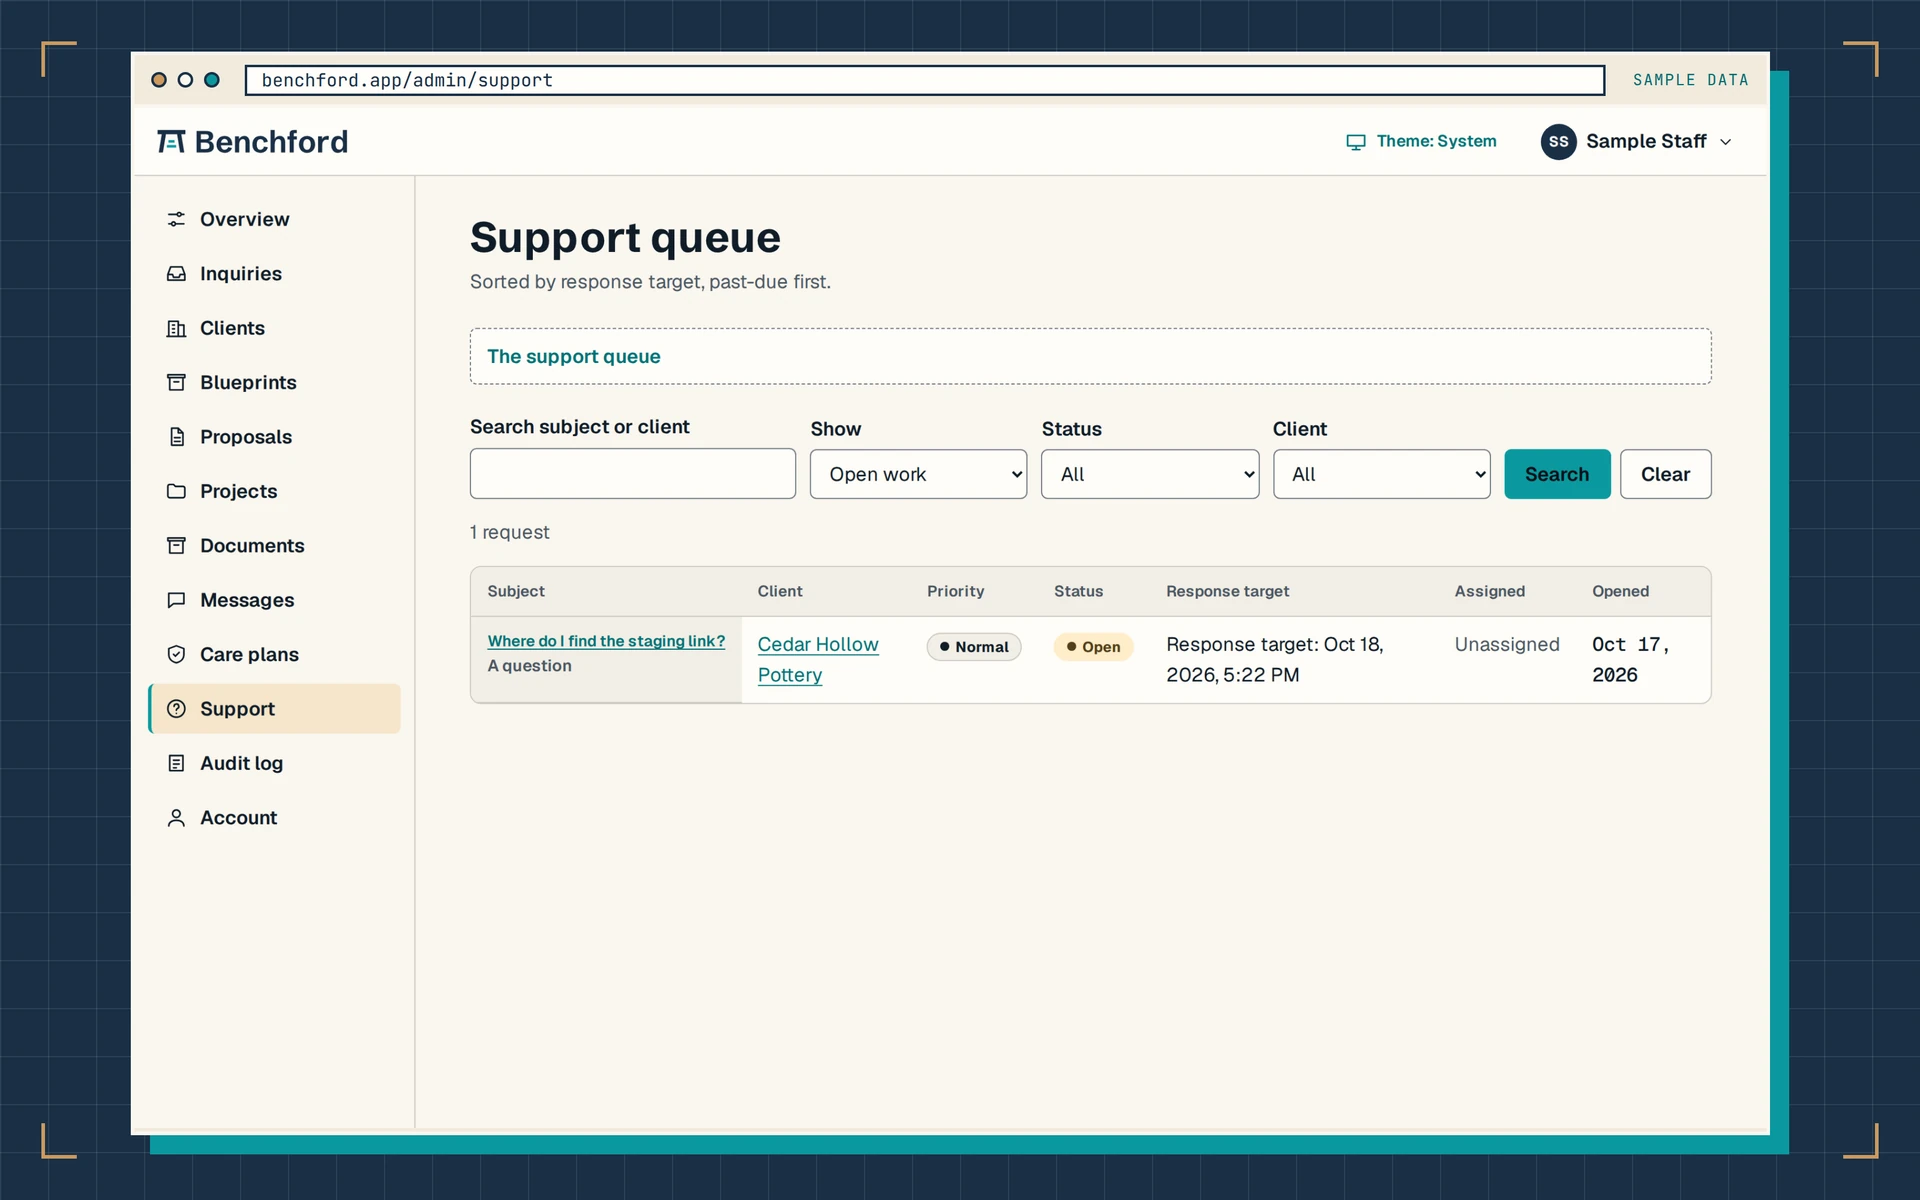Focus the Search subject or client field
The image size is (1920, 1200).
tap(632, 474)
